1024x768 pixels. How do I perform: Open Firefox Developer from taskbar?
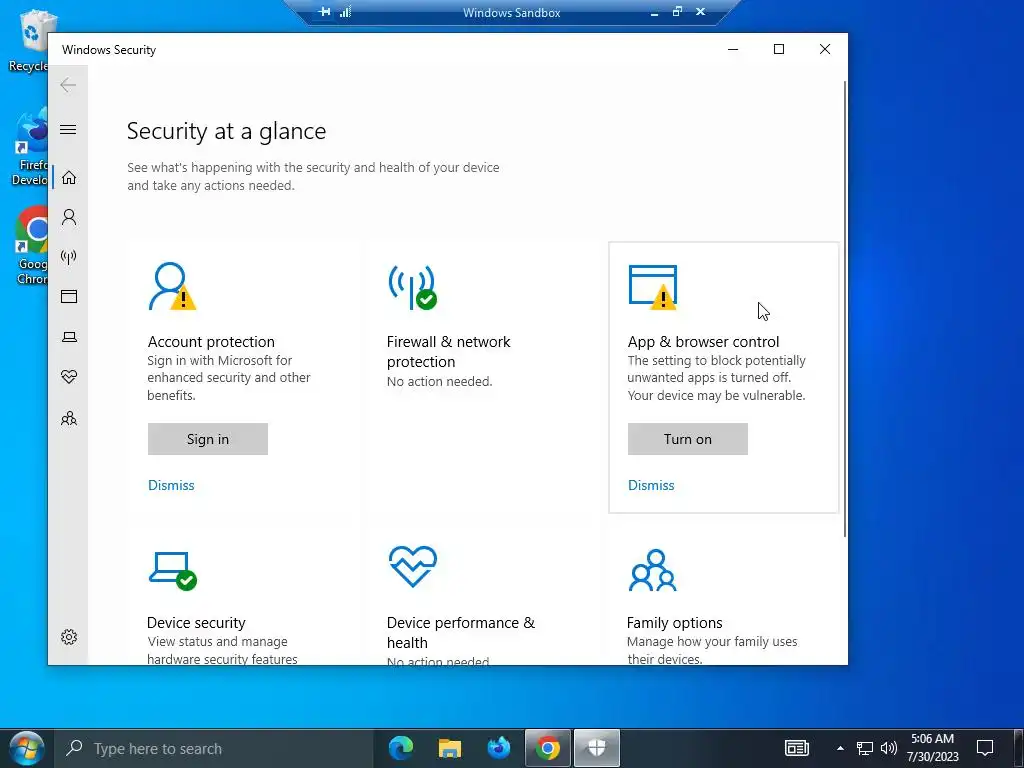(499, 748)
